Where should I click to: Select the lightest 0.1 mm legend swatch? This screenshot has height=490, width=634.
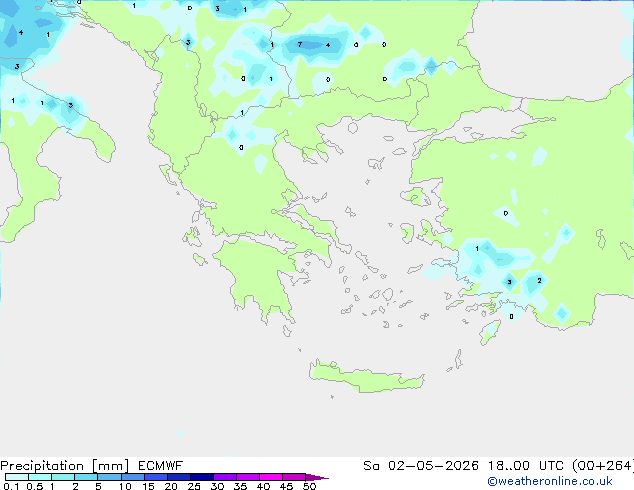click(17, 477)
